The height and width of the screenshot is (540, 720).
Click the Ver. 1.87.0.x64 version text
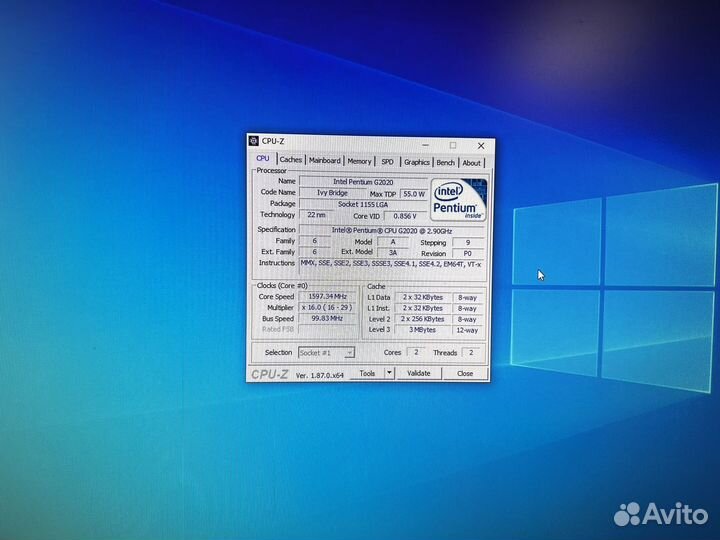coord(320,375)
